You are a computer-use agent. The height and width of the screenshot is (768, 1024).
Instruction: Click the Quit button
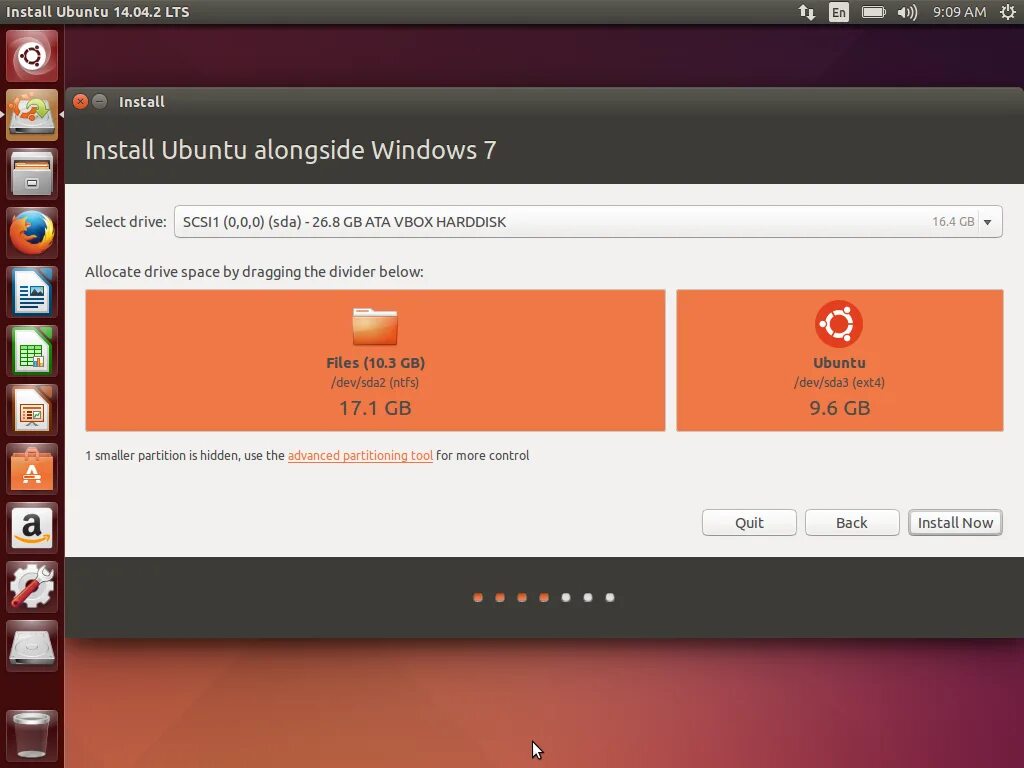coord(749,522)
